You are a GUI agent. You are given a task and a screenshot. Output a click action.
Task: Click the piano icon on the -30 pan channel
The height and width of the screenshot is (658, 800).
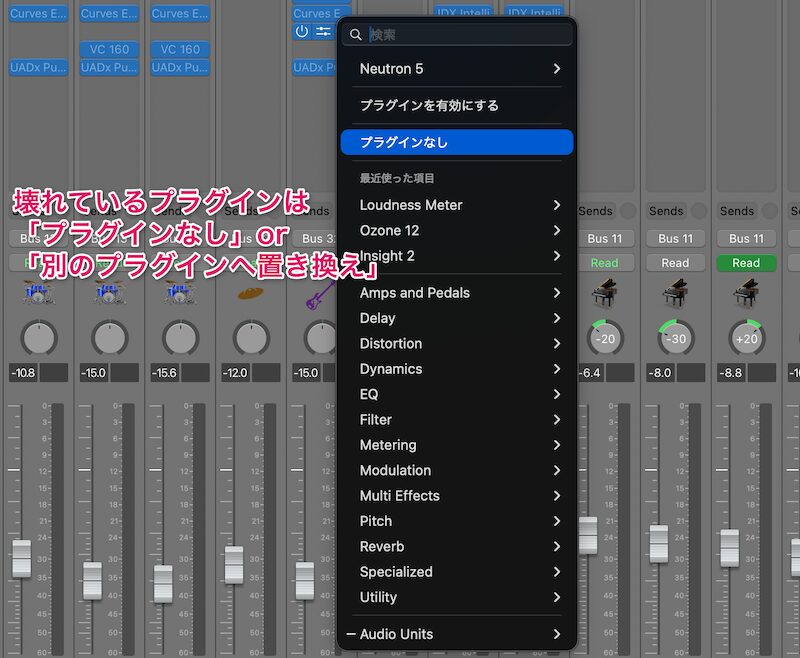point(675,294)
